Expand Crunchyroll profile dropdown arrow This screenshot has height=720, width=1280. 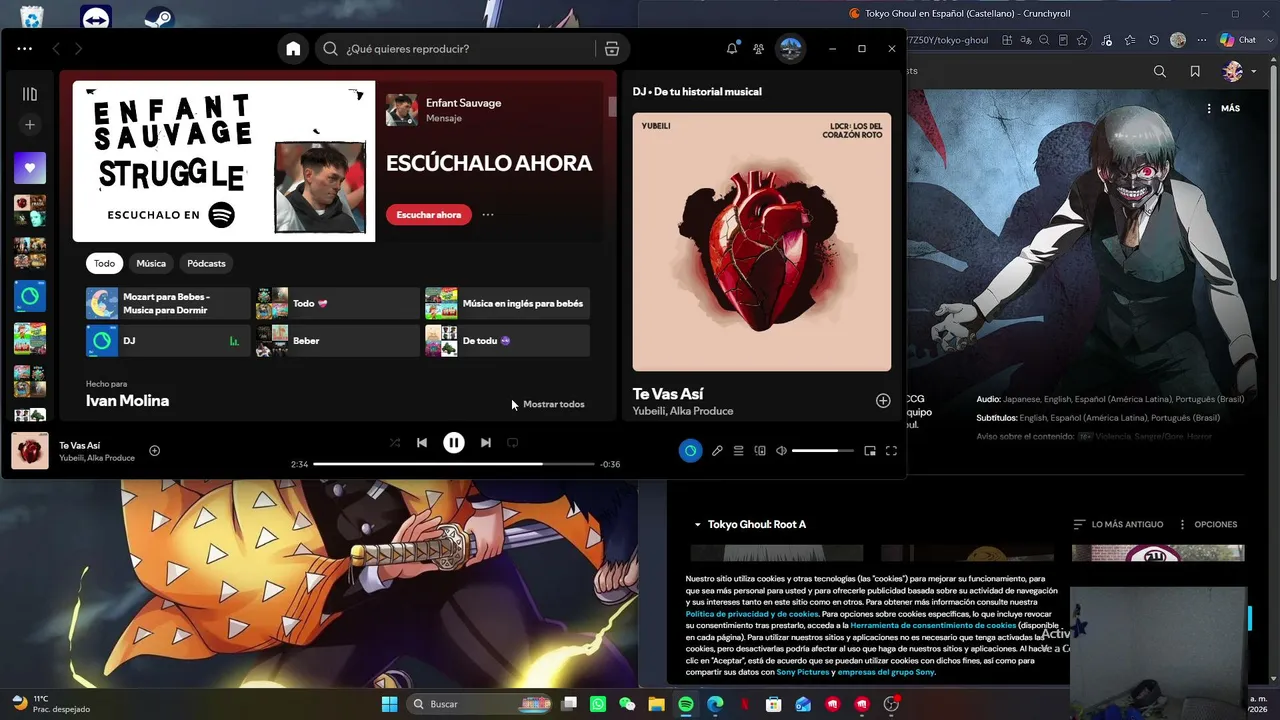pyautogui.click(x=1254, y=71)
